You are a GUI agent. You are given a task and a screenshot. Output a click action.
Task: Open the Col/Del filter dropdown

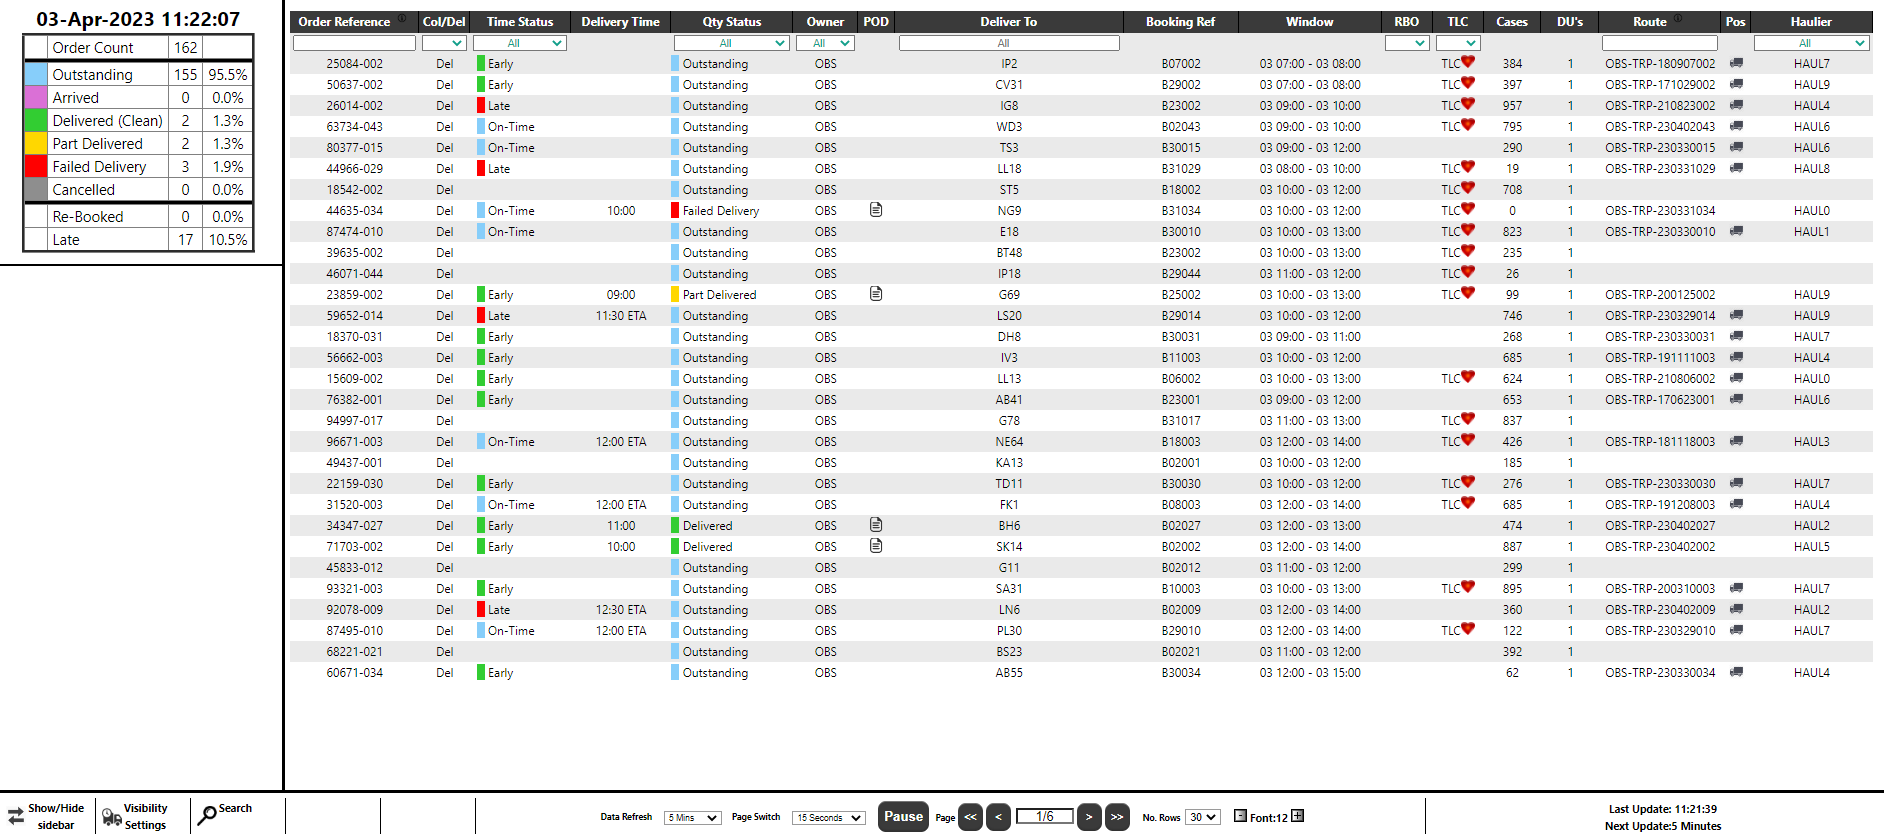click(x=444, y=43)
